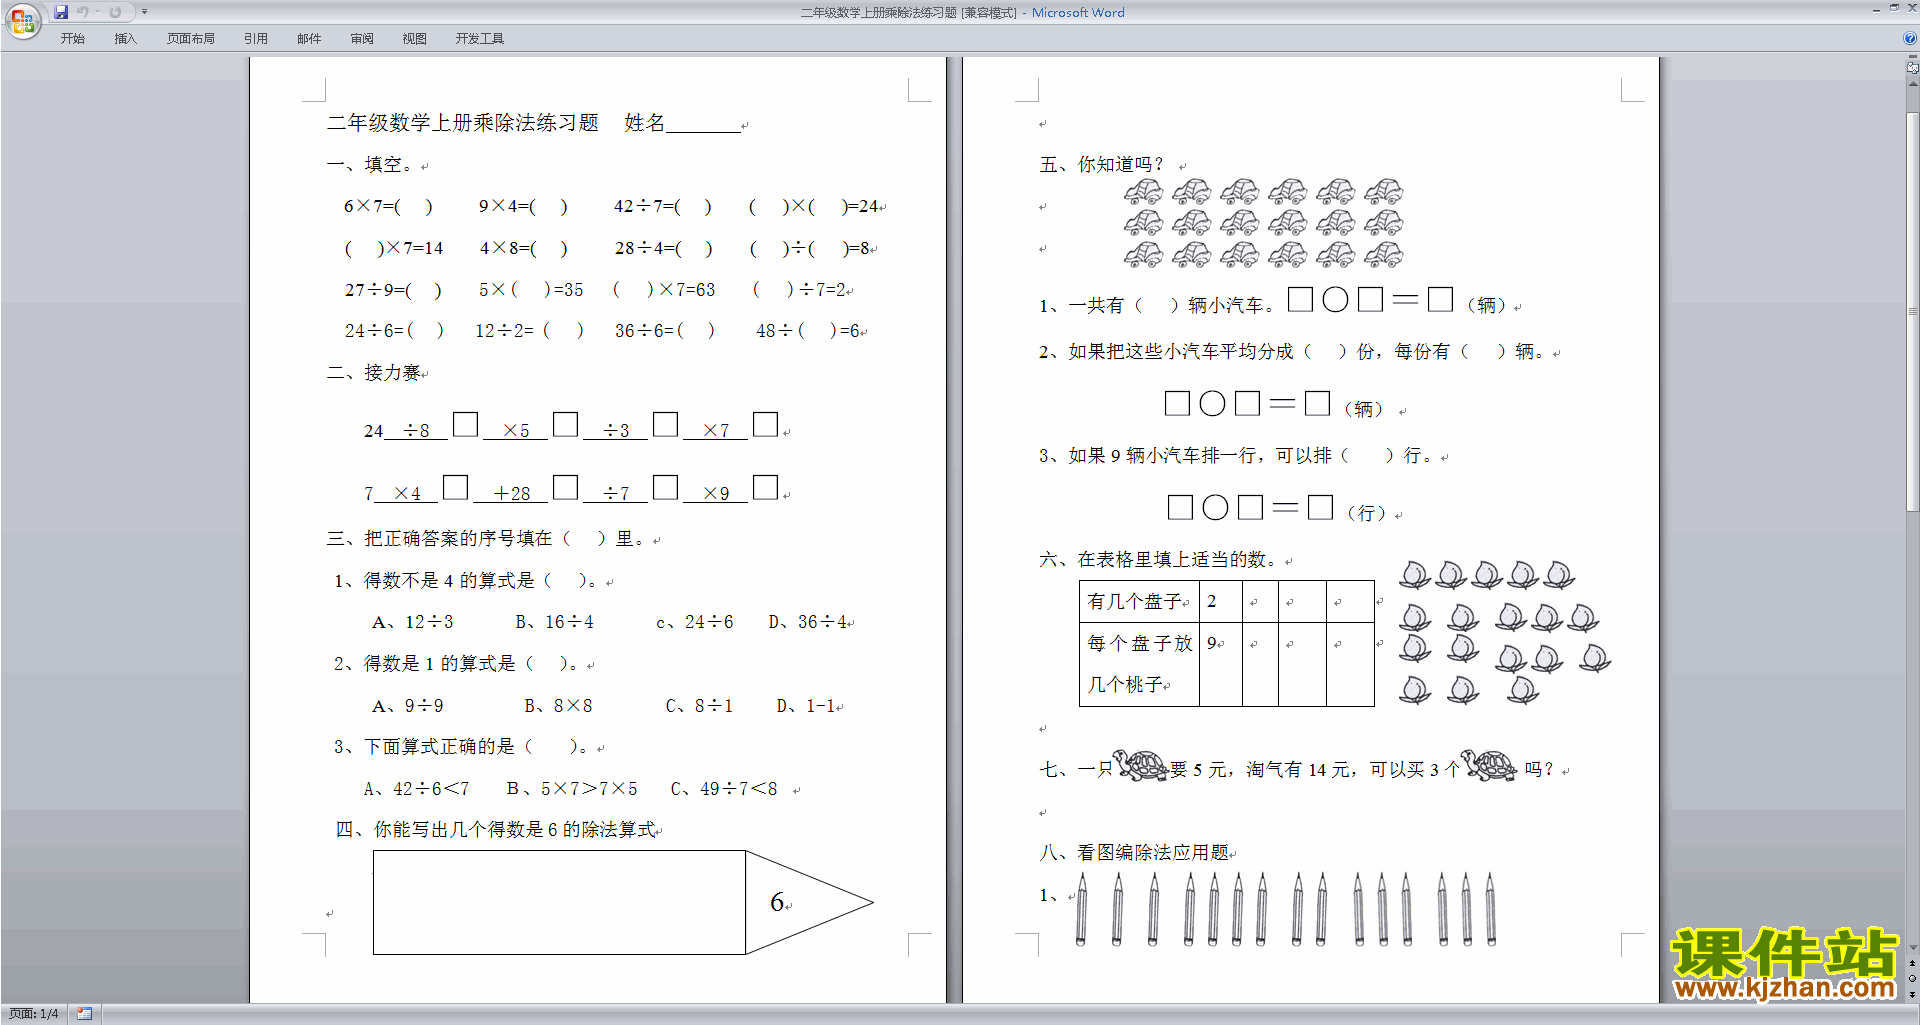Click the equation 42÷7=( )
This screenshot has width=1920, height=1025.
tap(662, 206)
